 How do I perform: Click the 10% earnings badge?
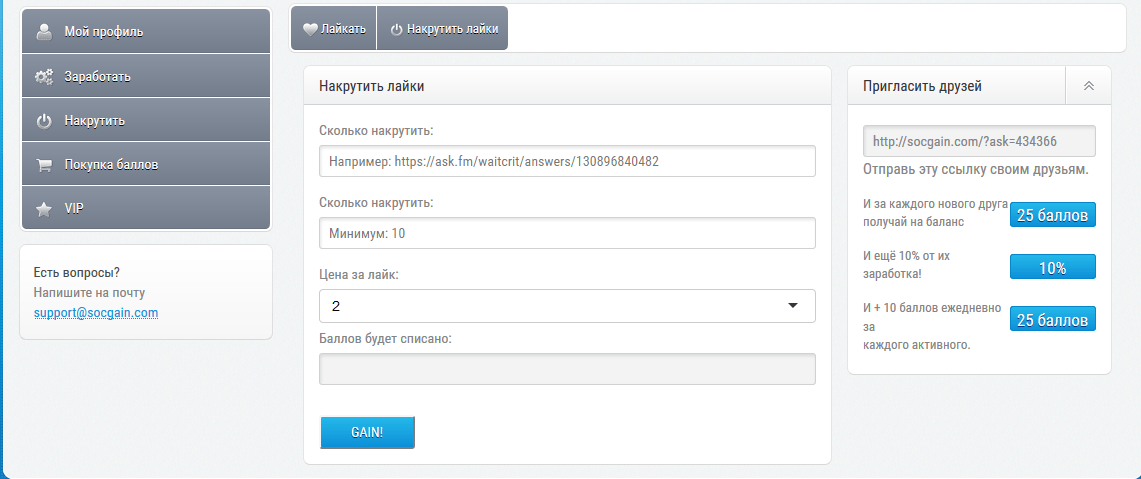[x=1052, y=267]
